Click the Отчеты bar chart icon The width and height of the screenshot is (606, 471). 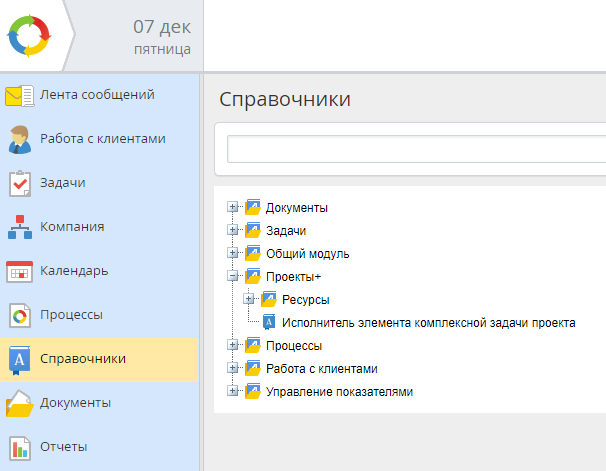point(20,447)
